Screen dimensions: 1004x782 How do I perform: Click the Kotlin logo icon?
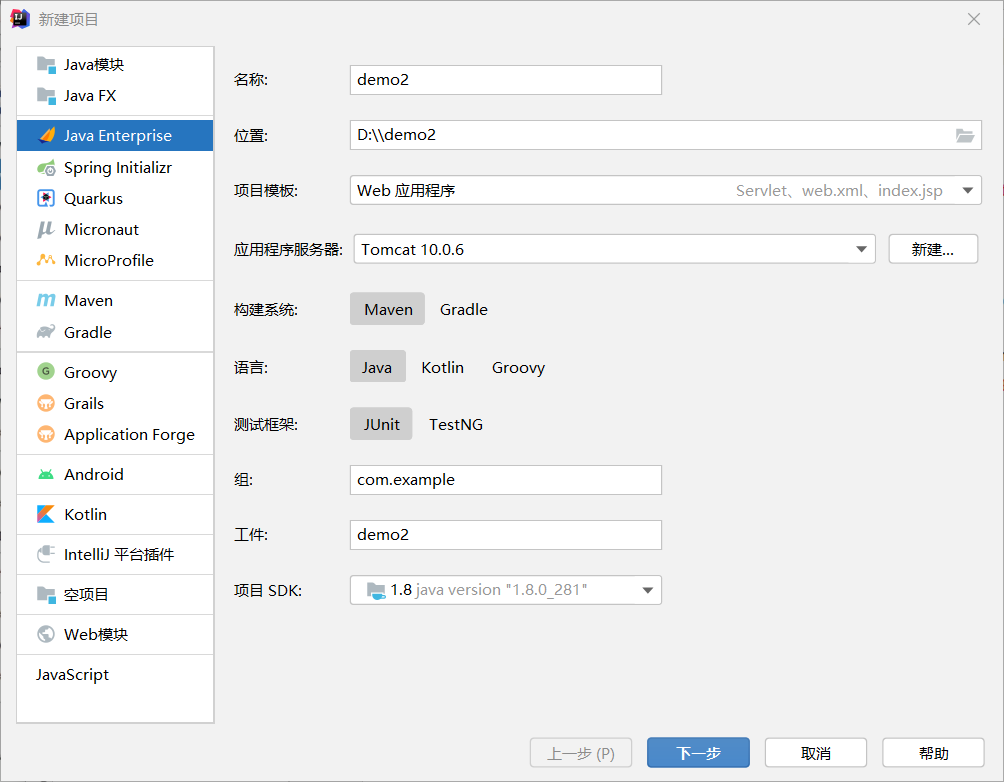(x=45, y=514)
